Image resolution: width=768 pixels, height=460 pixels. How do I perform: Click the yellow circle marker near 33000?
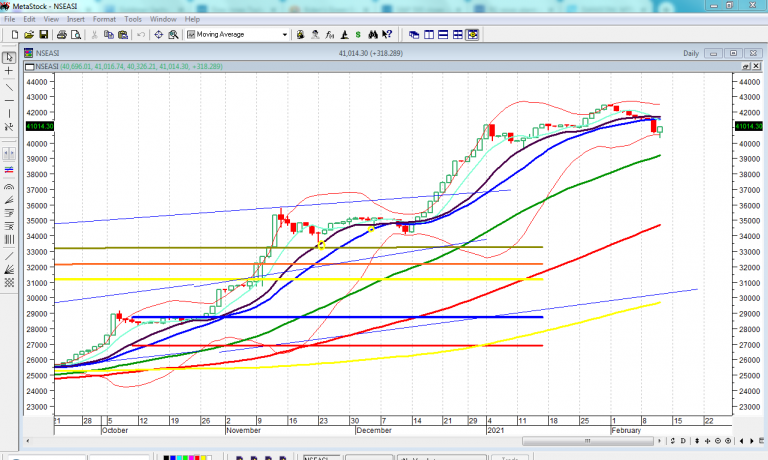coord(321,245)
